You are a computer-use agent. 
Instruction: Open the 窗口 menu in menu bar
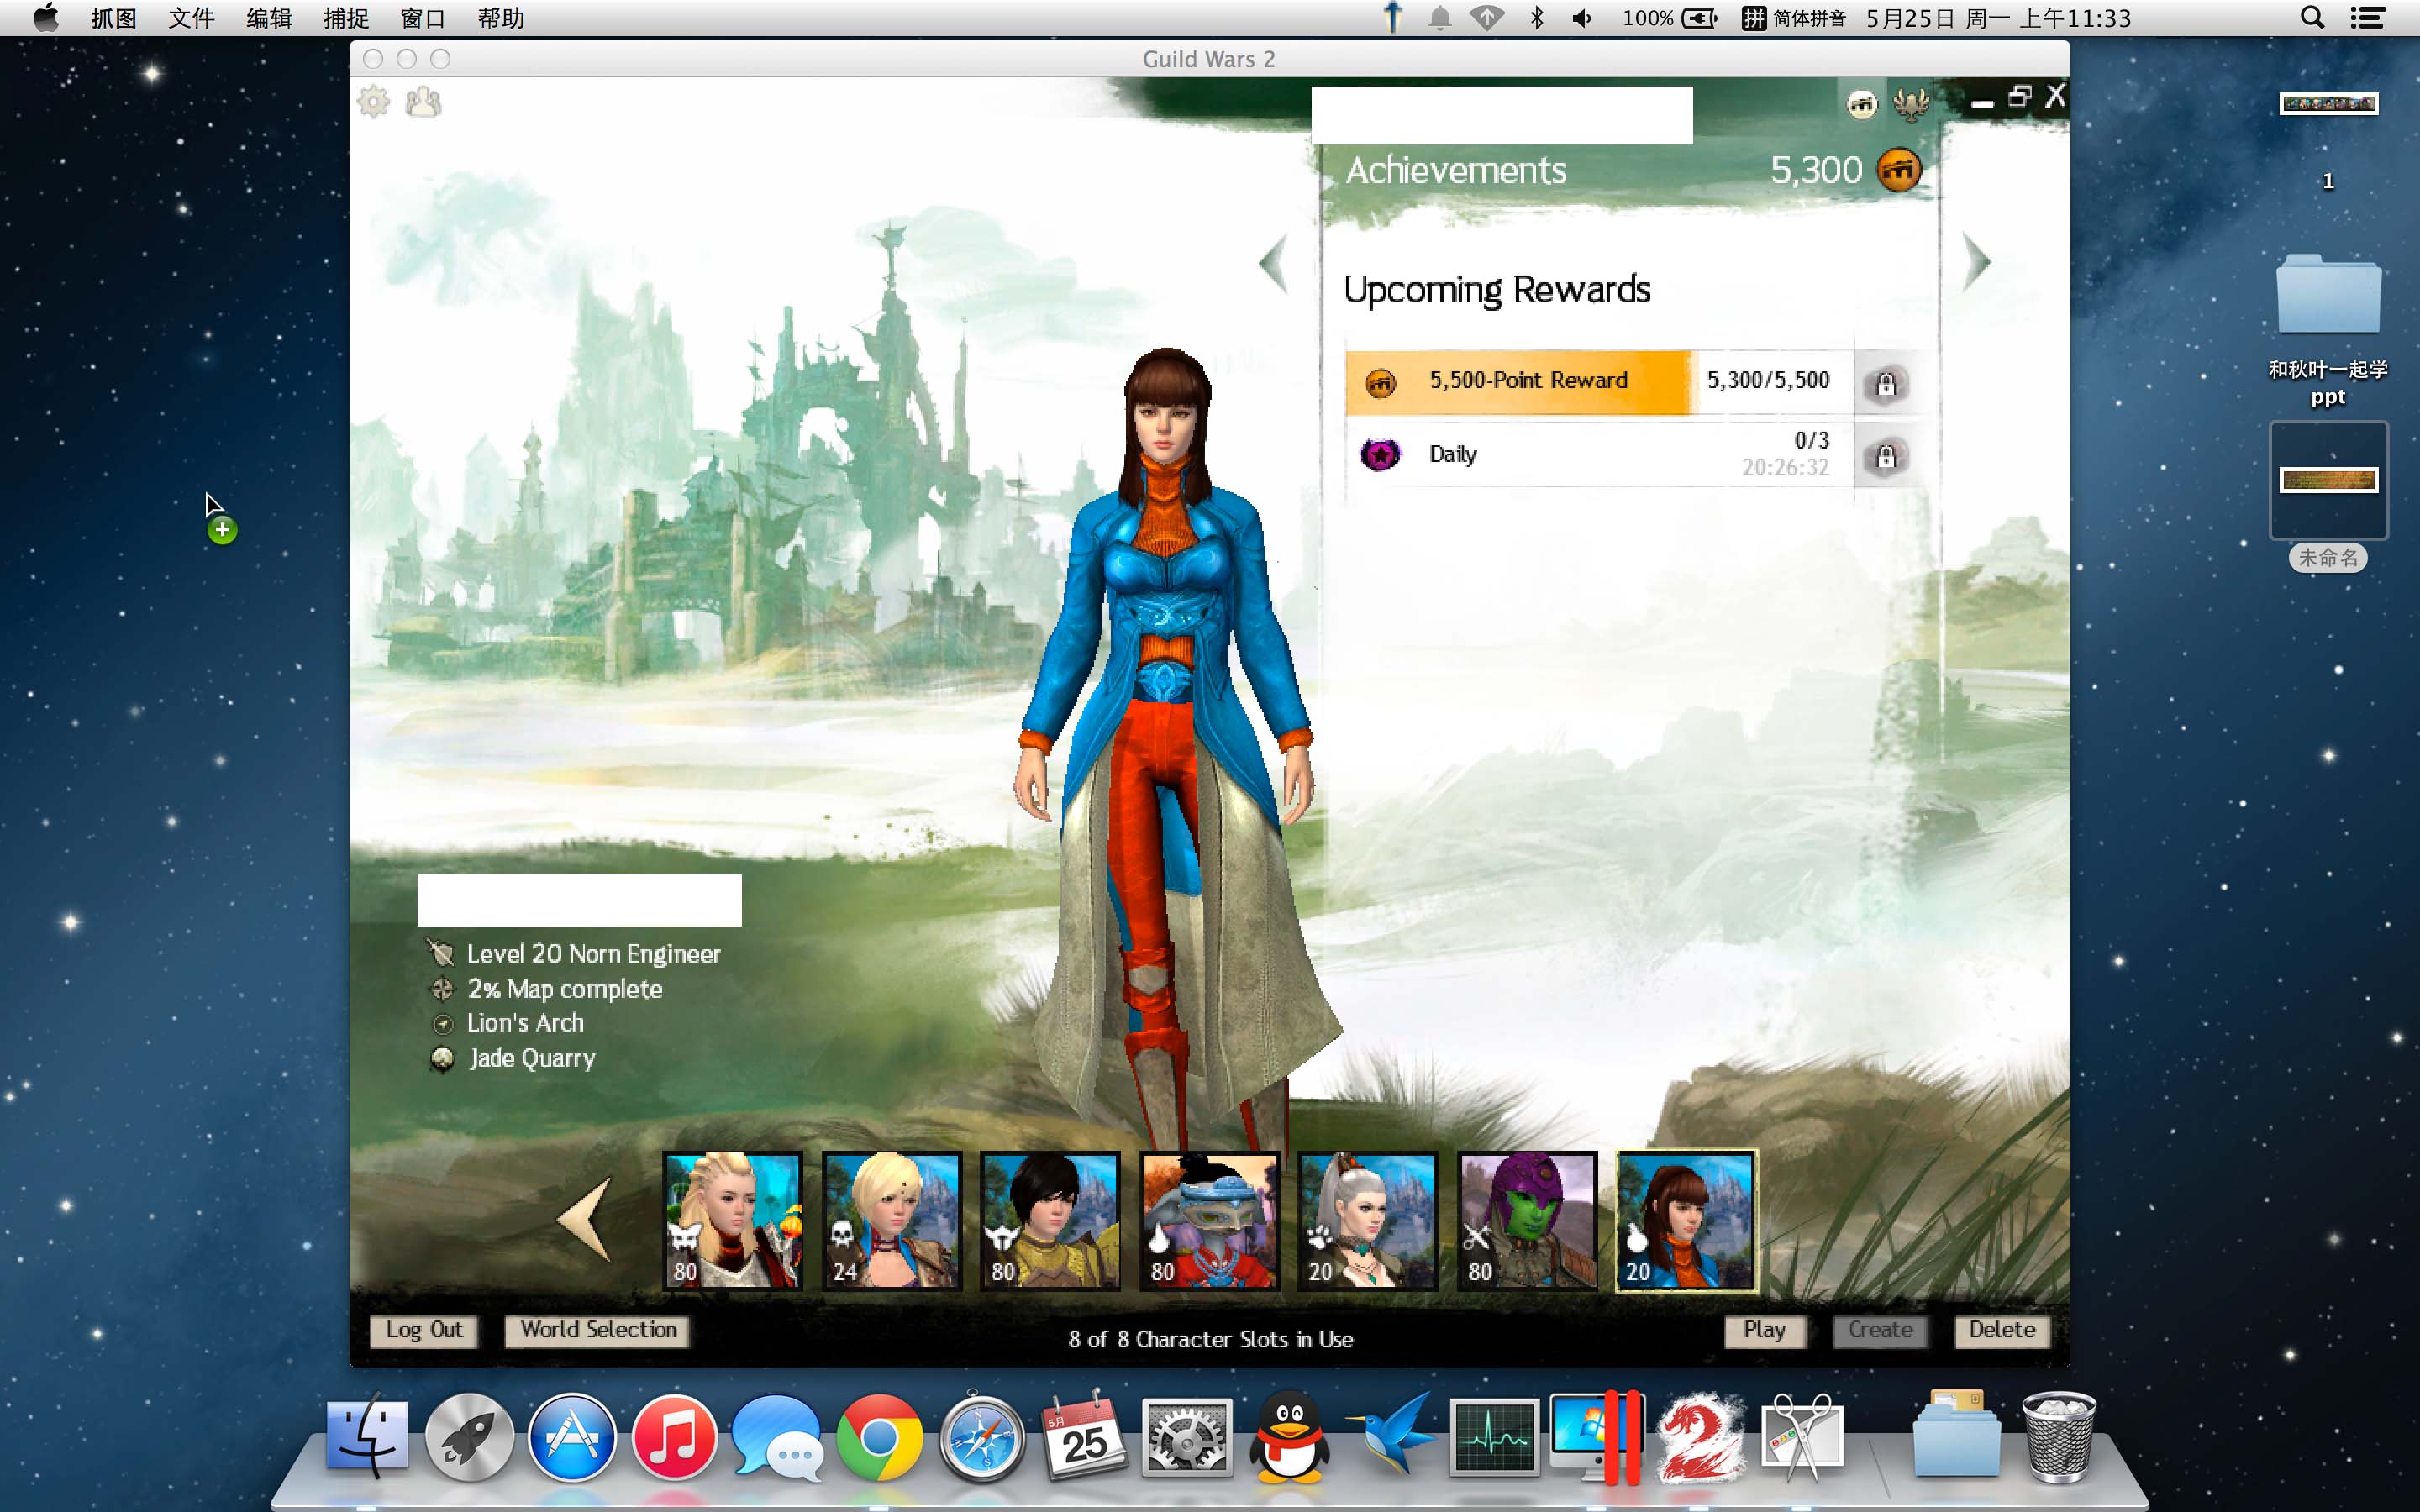pos(422,18)
